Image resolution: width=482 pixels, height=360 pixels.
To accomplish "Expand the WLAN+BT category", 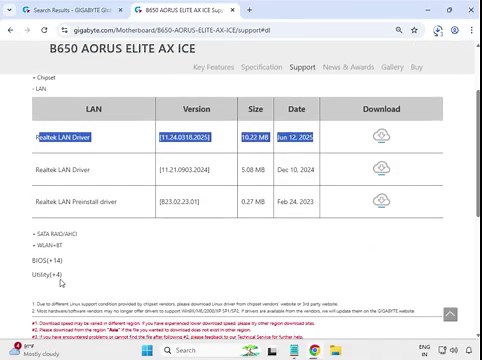I will (x=47, y=245).
